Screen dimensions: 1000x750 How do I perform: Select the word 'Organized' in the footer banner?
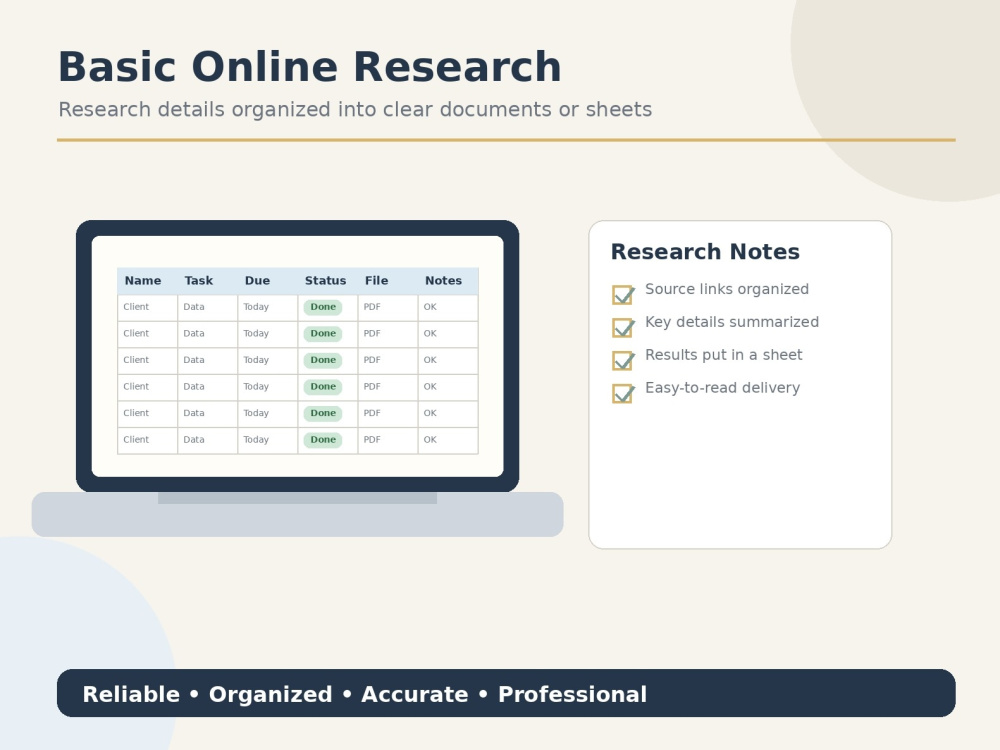270,694
